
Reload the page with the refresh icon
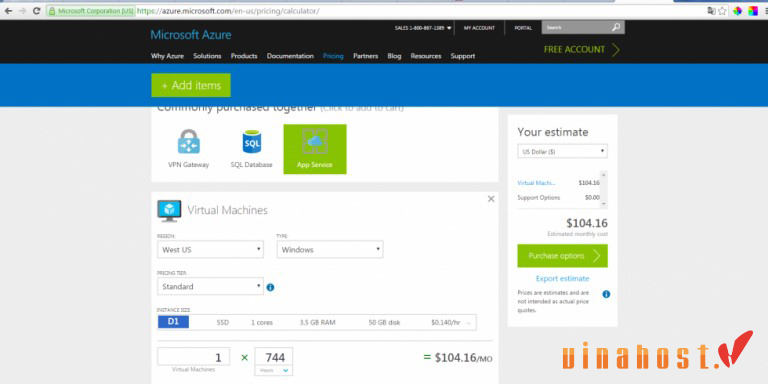pos(36,11)
